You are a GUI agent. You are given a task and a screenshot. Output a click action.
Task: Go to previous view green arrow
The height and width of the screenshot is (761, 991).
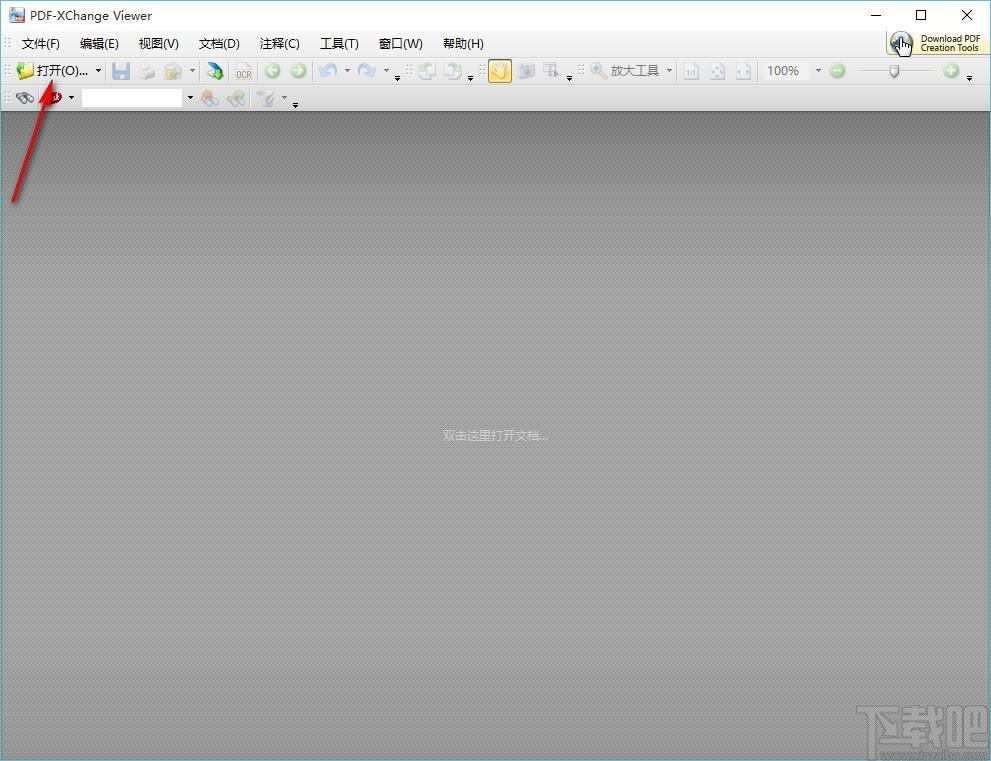(272, 71)
